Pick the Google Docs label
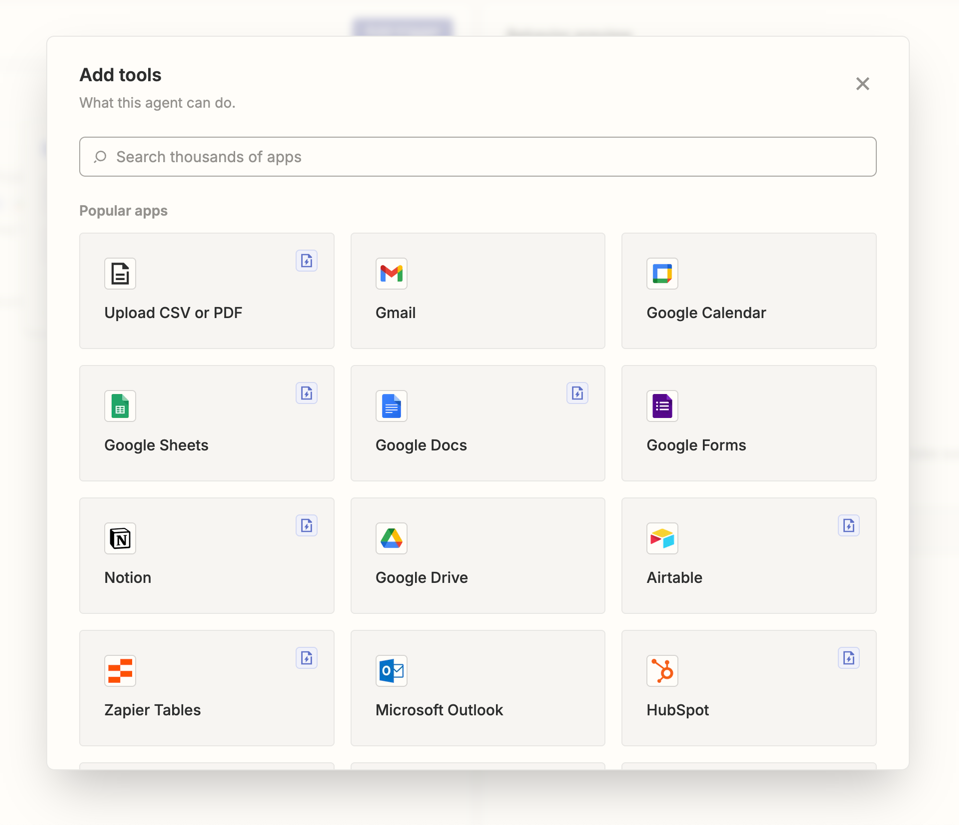Screen dimensions: 959x825 coord(421,445)
